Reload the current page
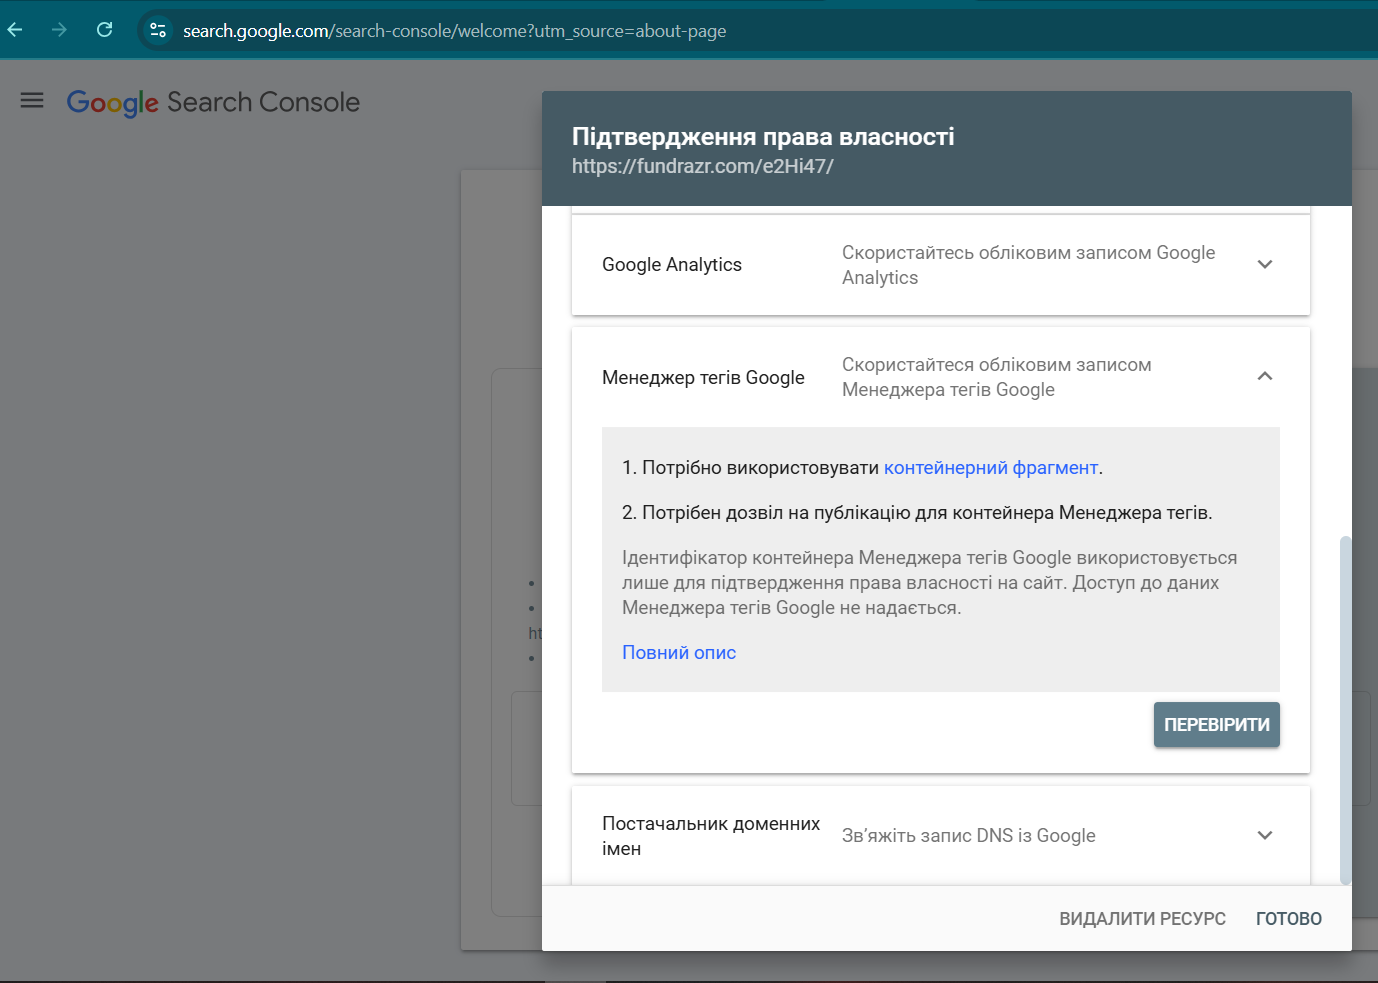 pyautogui.click(x=104, y=29)
